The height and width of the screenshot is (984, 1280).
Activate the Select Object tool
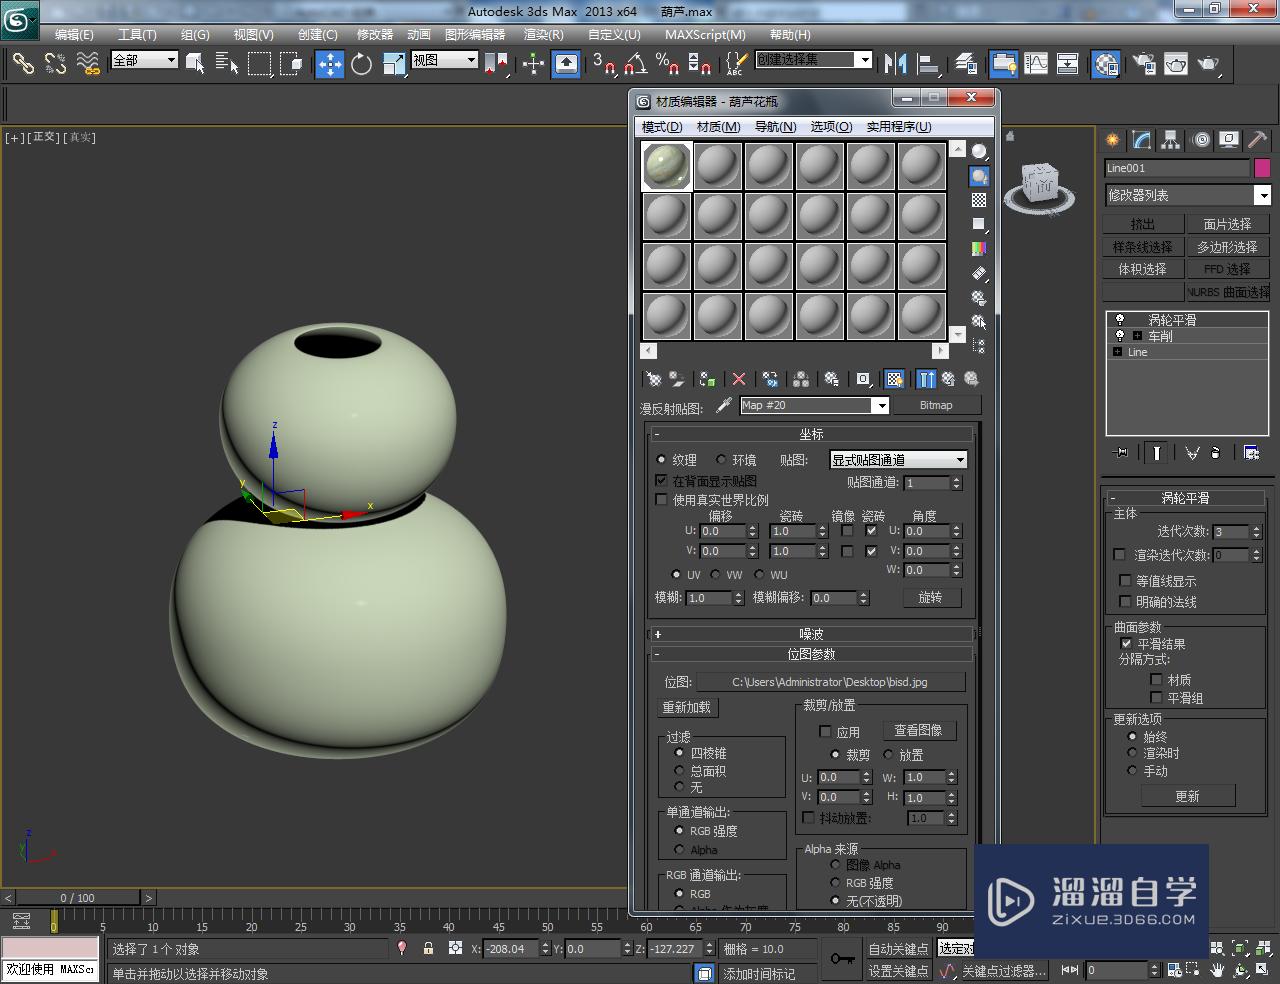[195, 64]
